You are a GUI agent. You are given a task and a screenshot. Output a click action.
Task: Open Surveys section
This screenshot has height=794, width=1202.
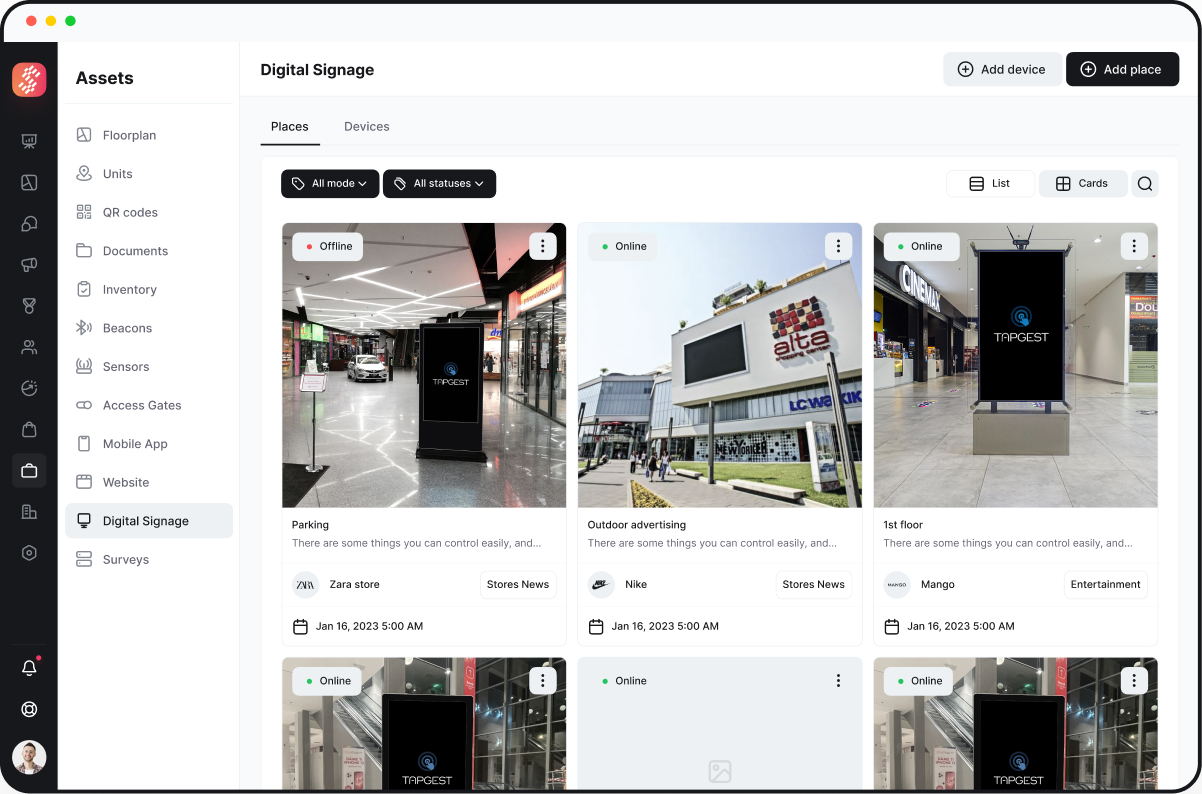(x=149, y=560)
